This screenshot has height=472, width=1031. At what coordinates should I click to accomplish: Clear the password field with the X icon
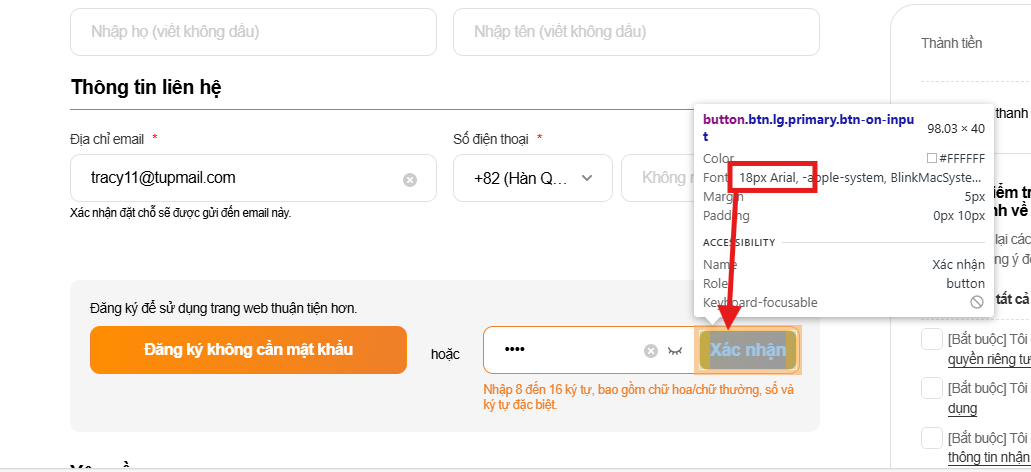pyautogui.click(x=650, y=350)
